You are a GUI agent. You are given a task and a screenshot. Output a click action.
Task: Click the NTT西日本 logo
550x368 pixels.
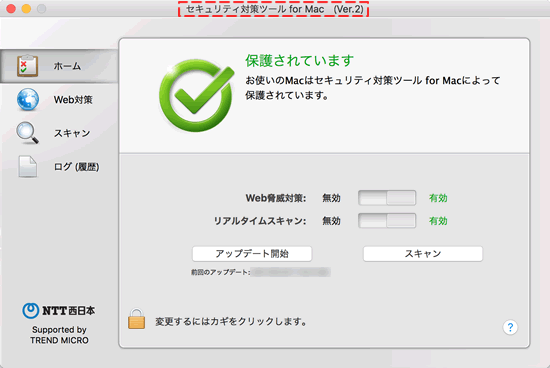point(59,310)
